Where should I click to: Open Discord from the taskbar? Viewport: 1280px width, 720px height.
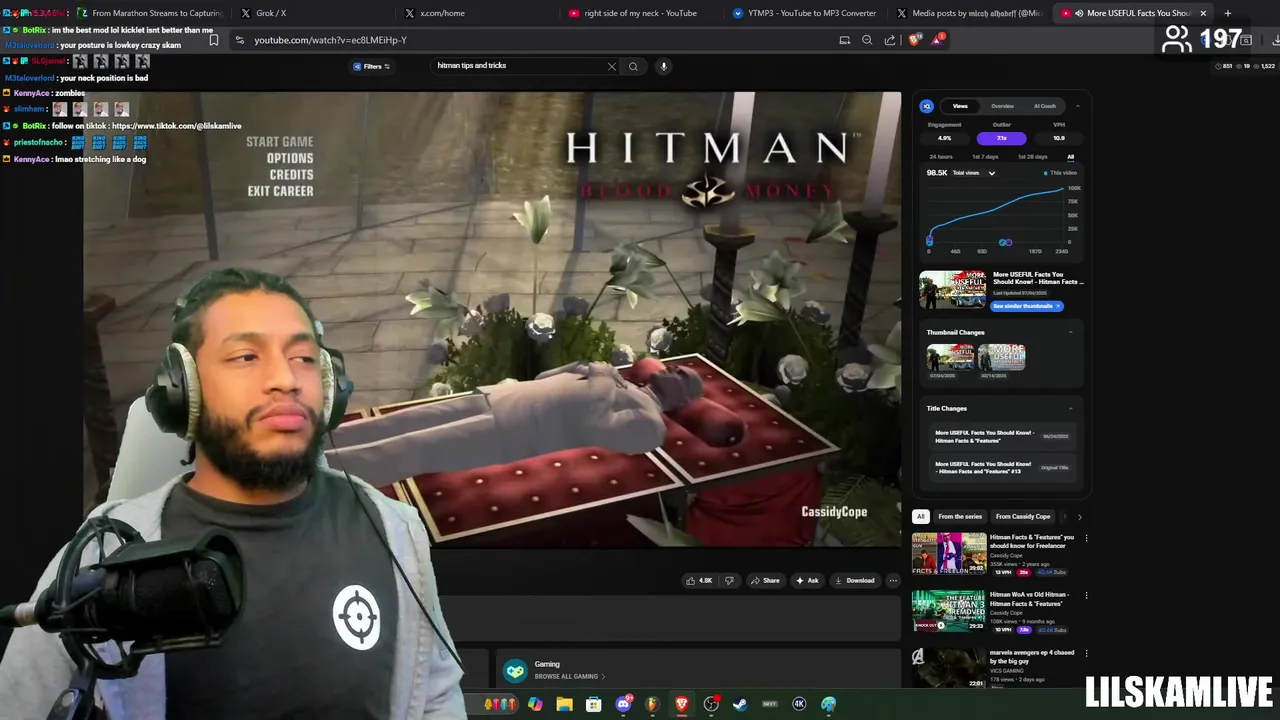click(x=624, y=704)
